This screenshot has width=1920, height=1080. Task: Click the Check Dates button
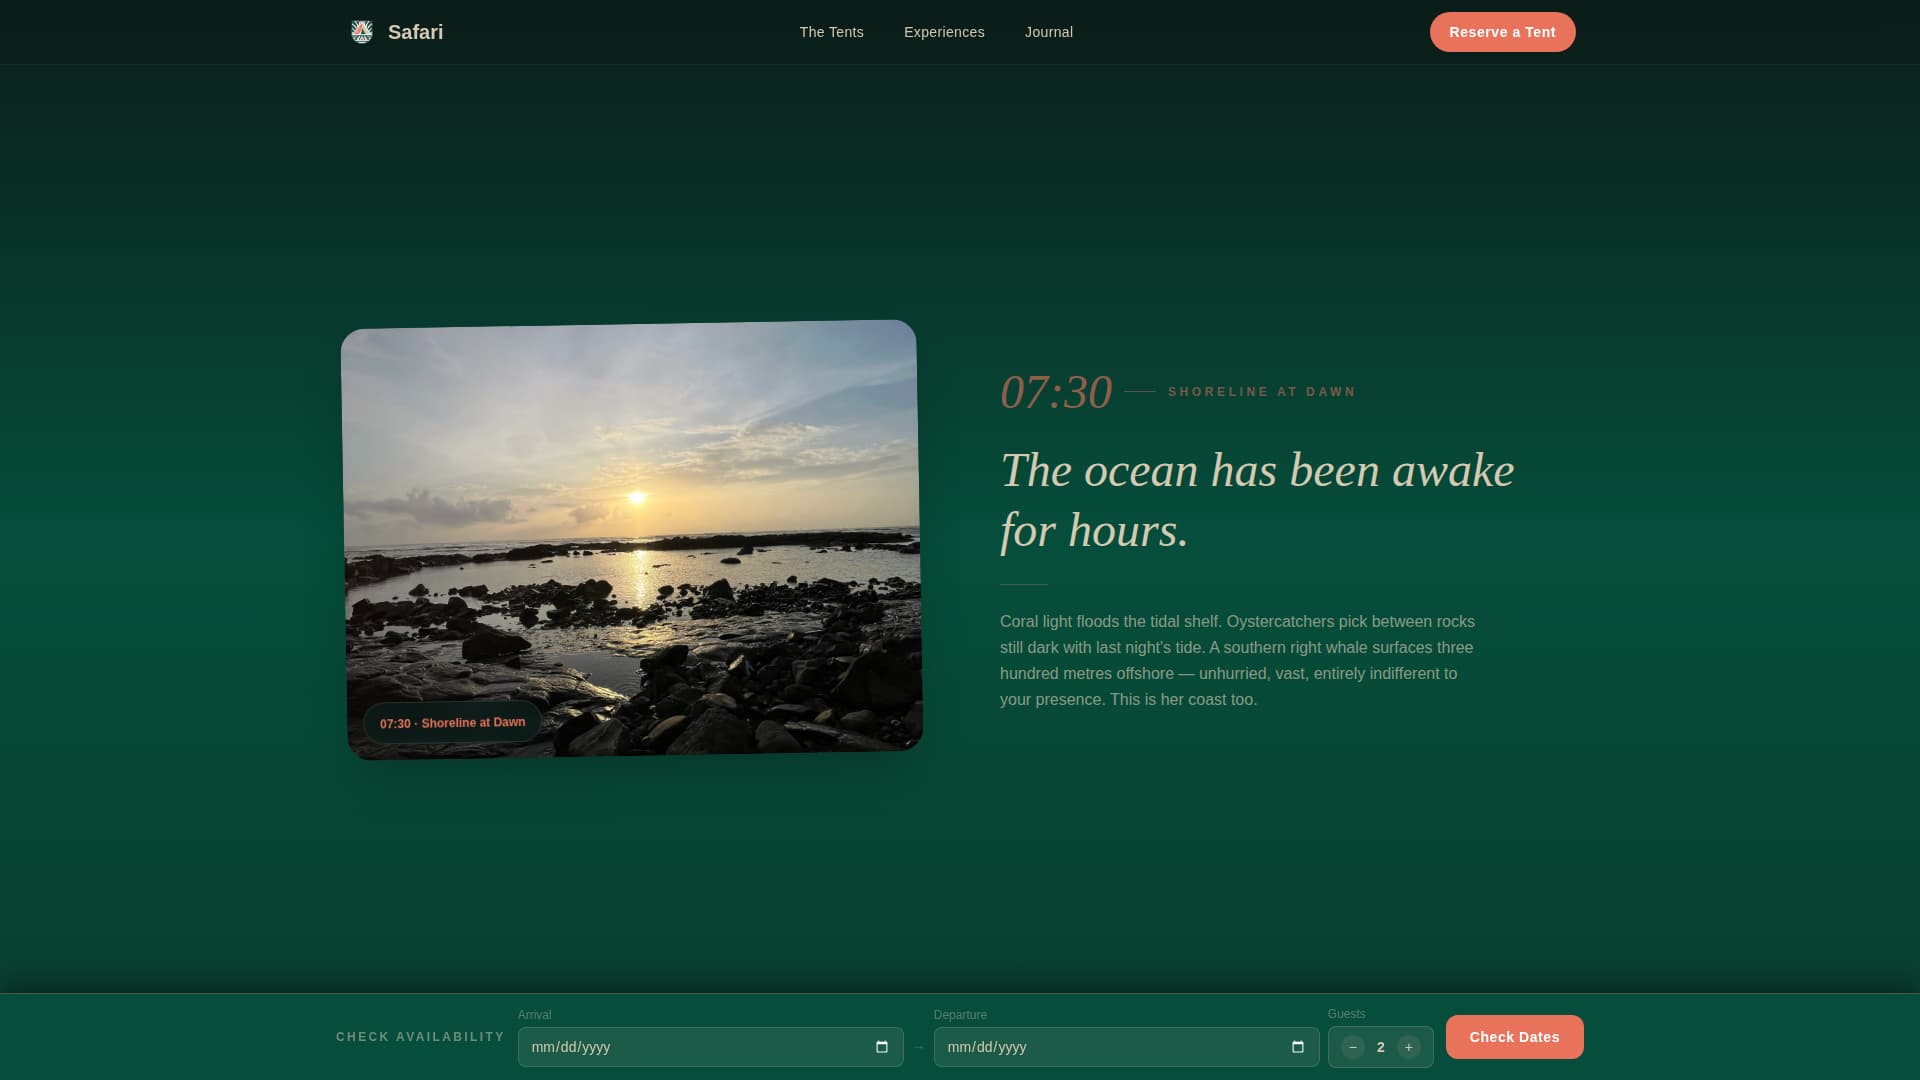click(x=1514, y=1037)
